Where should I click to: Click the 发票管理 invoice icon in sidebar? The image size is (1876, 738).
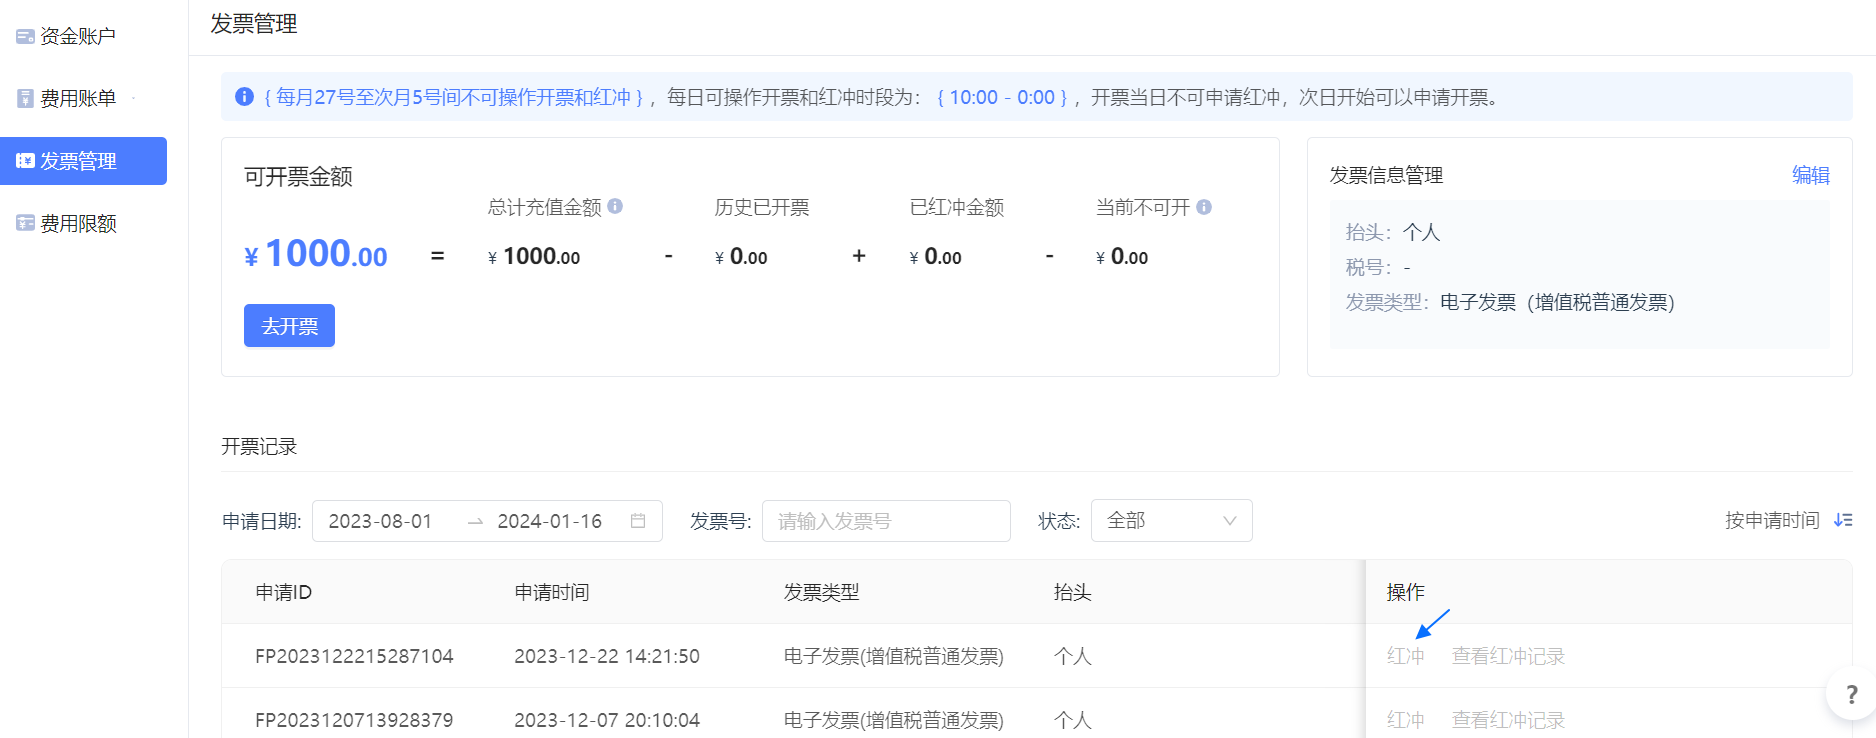[25, 161]
